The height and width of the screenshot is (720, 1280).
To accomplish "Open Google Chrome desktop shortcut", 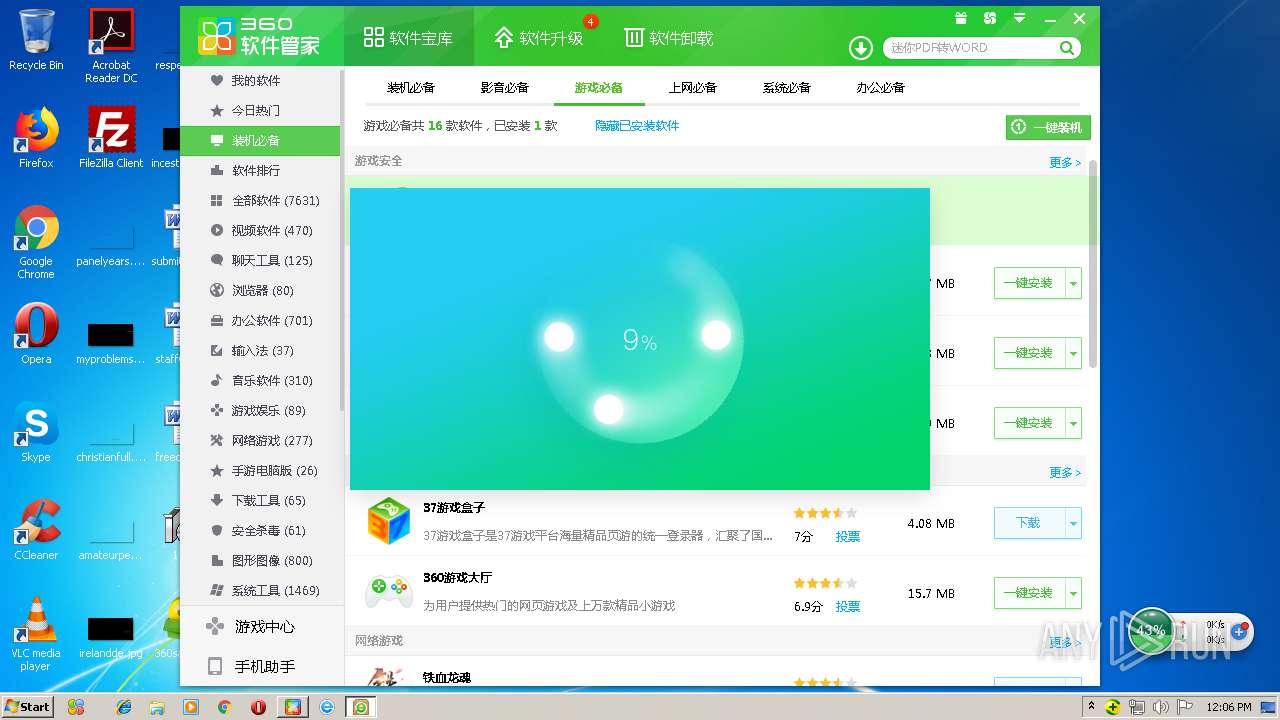I will 36,242.
